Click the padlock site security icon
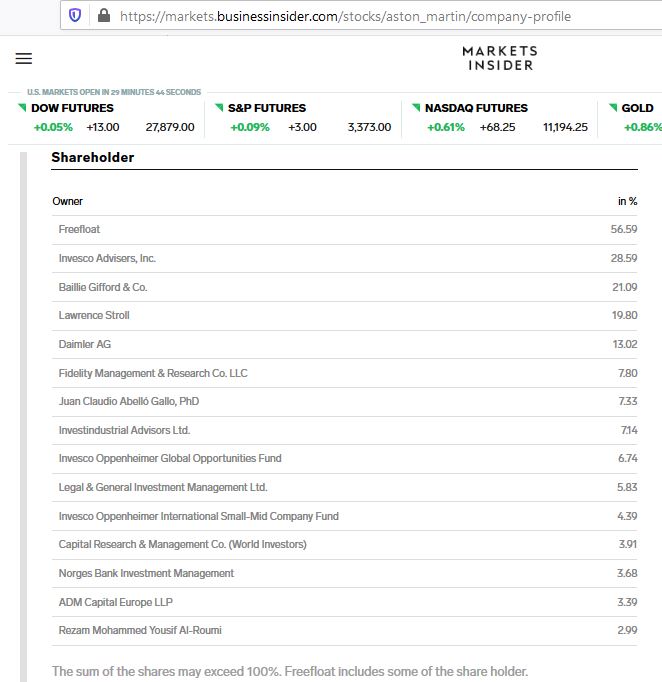The height and width of the screenshot is (682, 662). [x=103, y=15]
